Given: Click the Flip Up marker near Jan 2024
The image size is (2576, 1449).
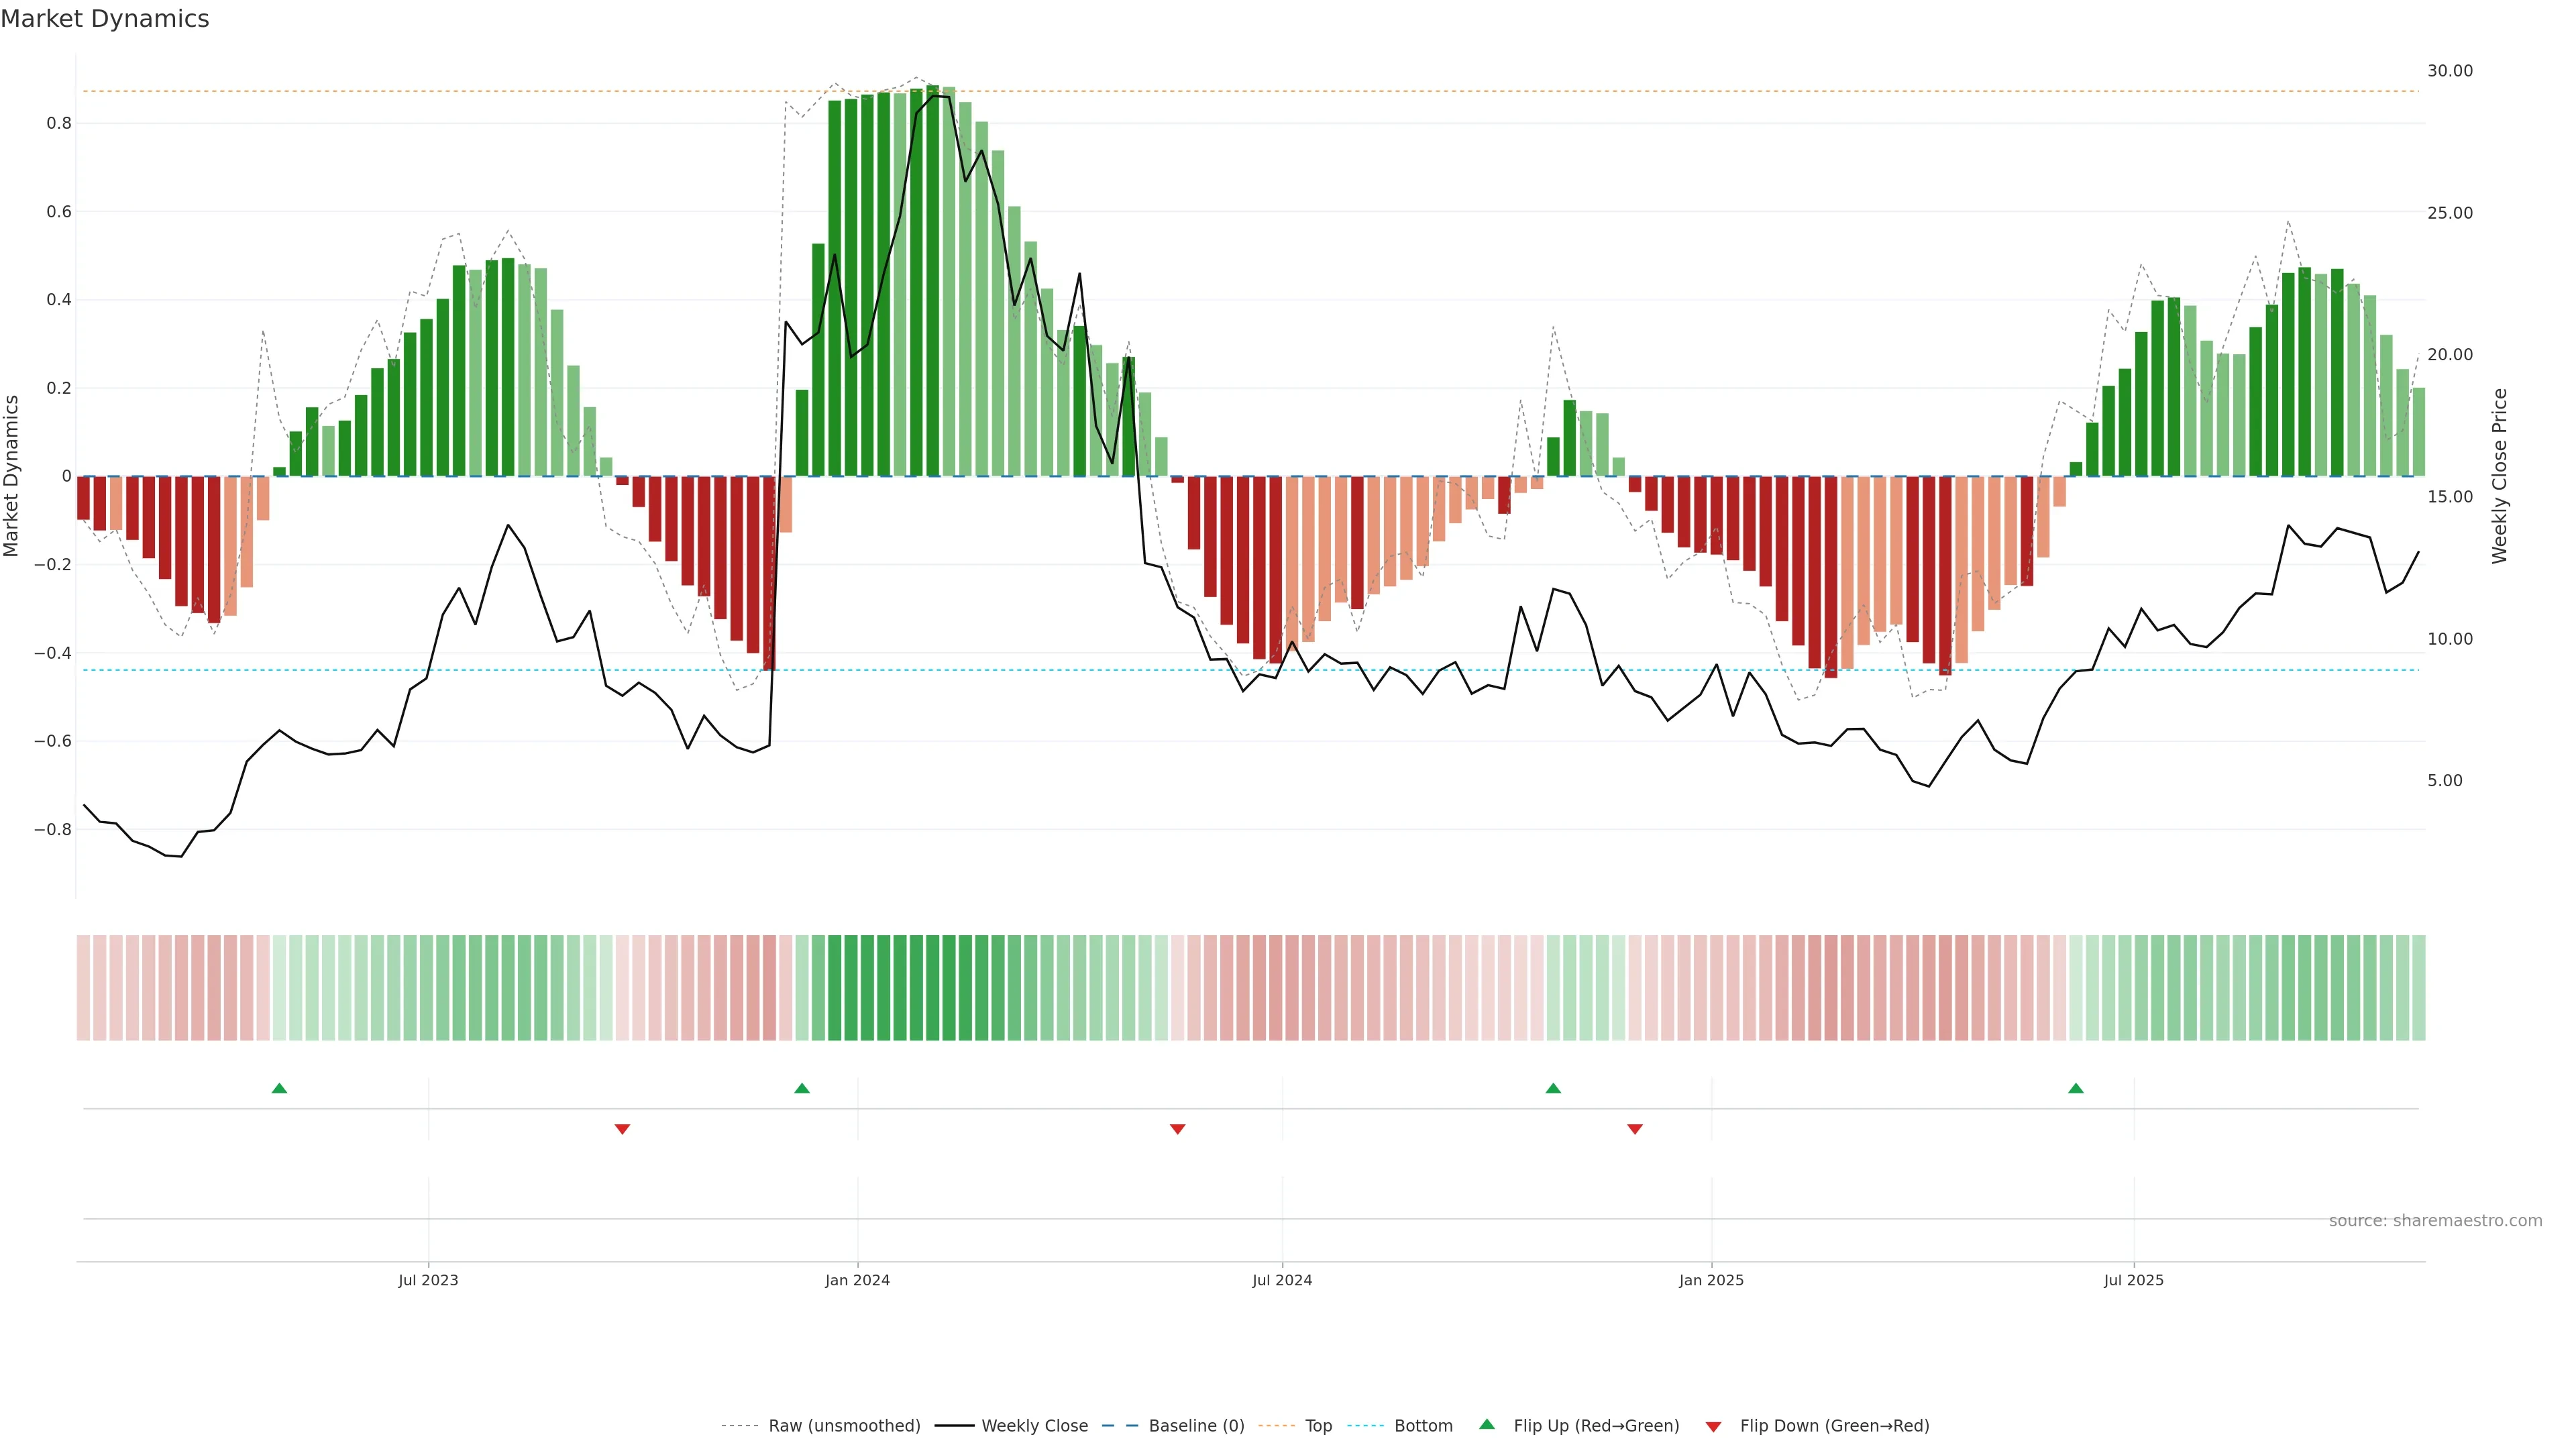Looking at the screenshot, I should click(802, 1088).
